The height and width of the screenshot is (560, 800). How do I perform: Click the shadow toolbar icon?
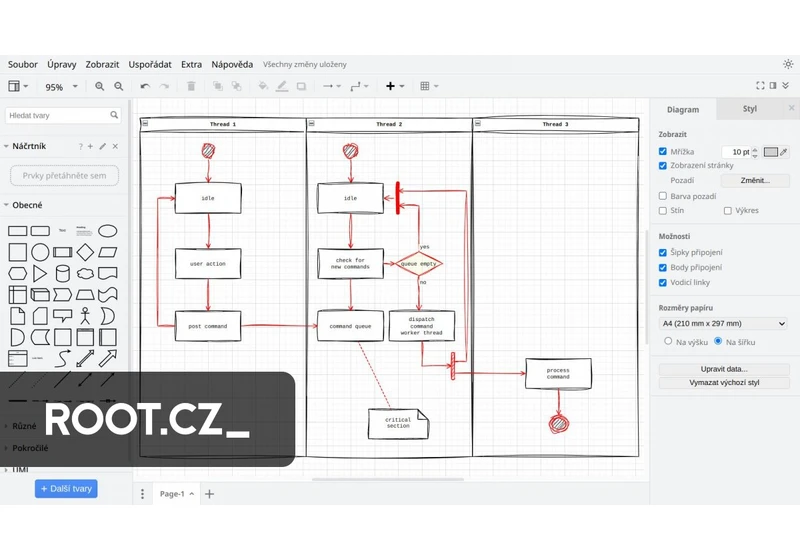point(302,86)
